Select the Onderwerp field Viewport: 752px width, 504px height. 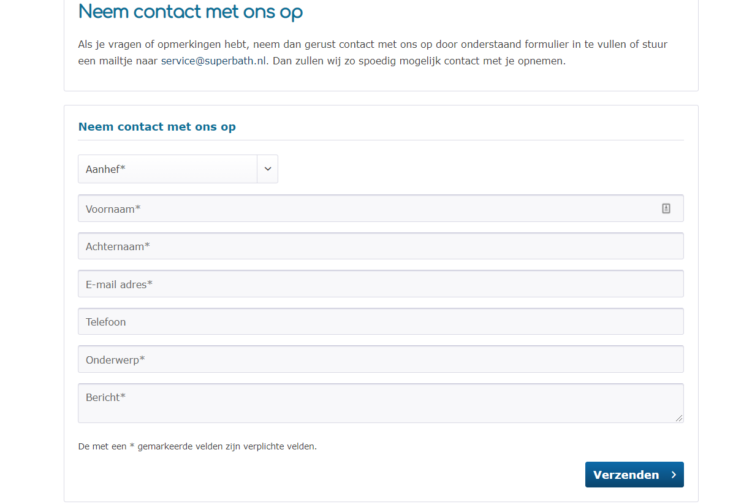click(380, 359)
